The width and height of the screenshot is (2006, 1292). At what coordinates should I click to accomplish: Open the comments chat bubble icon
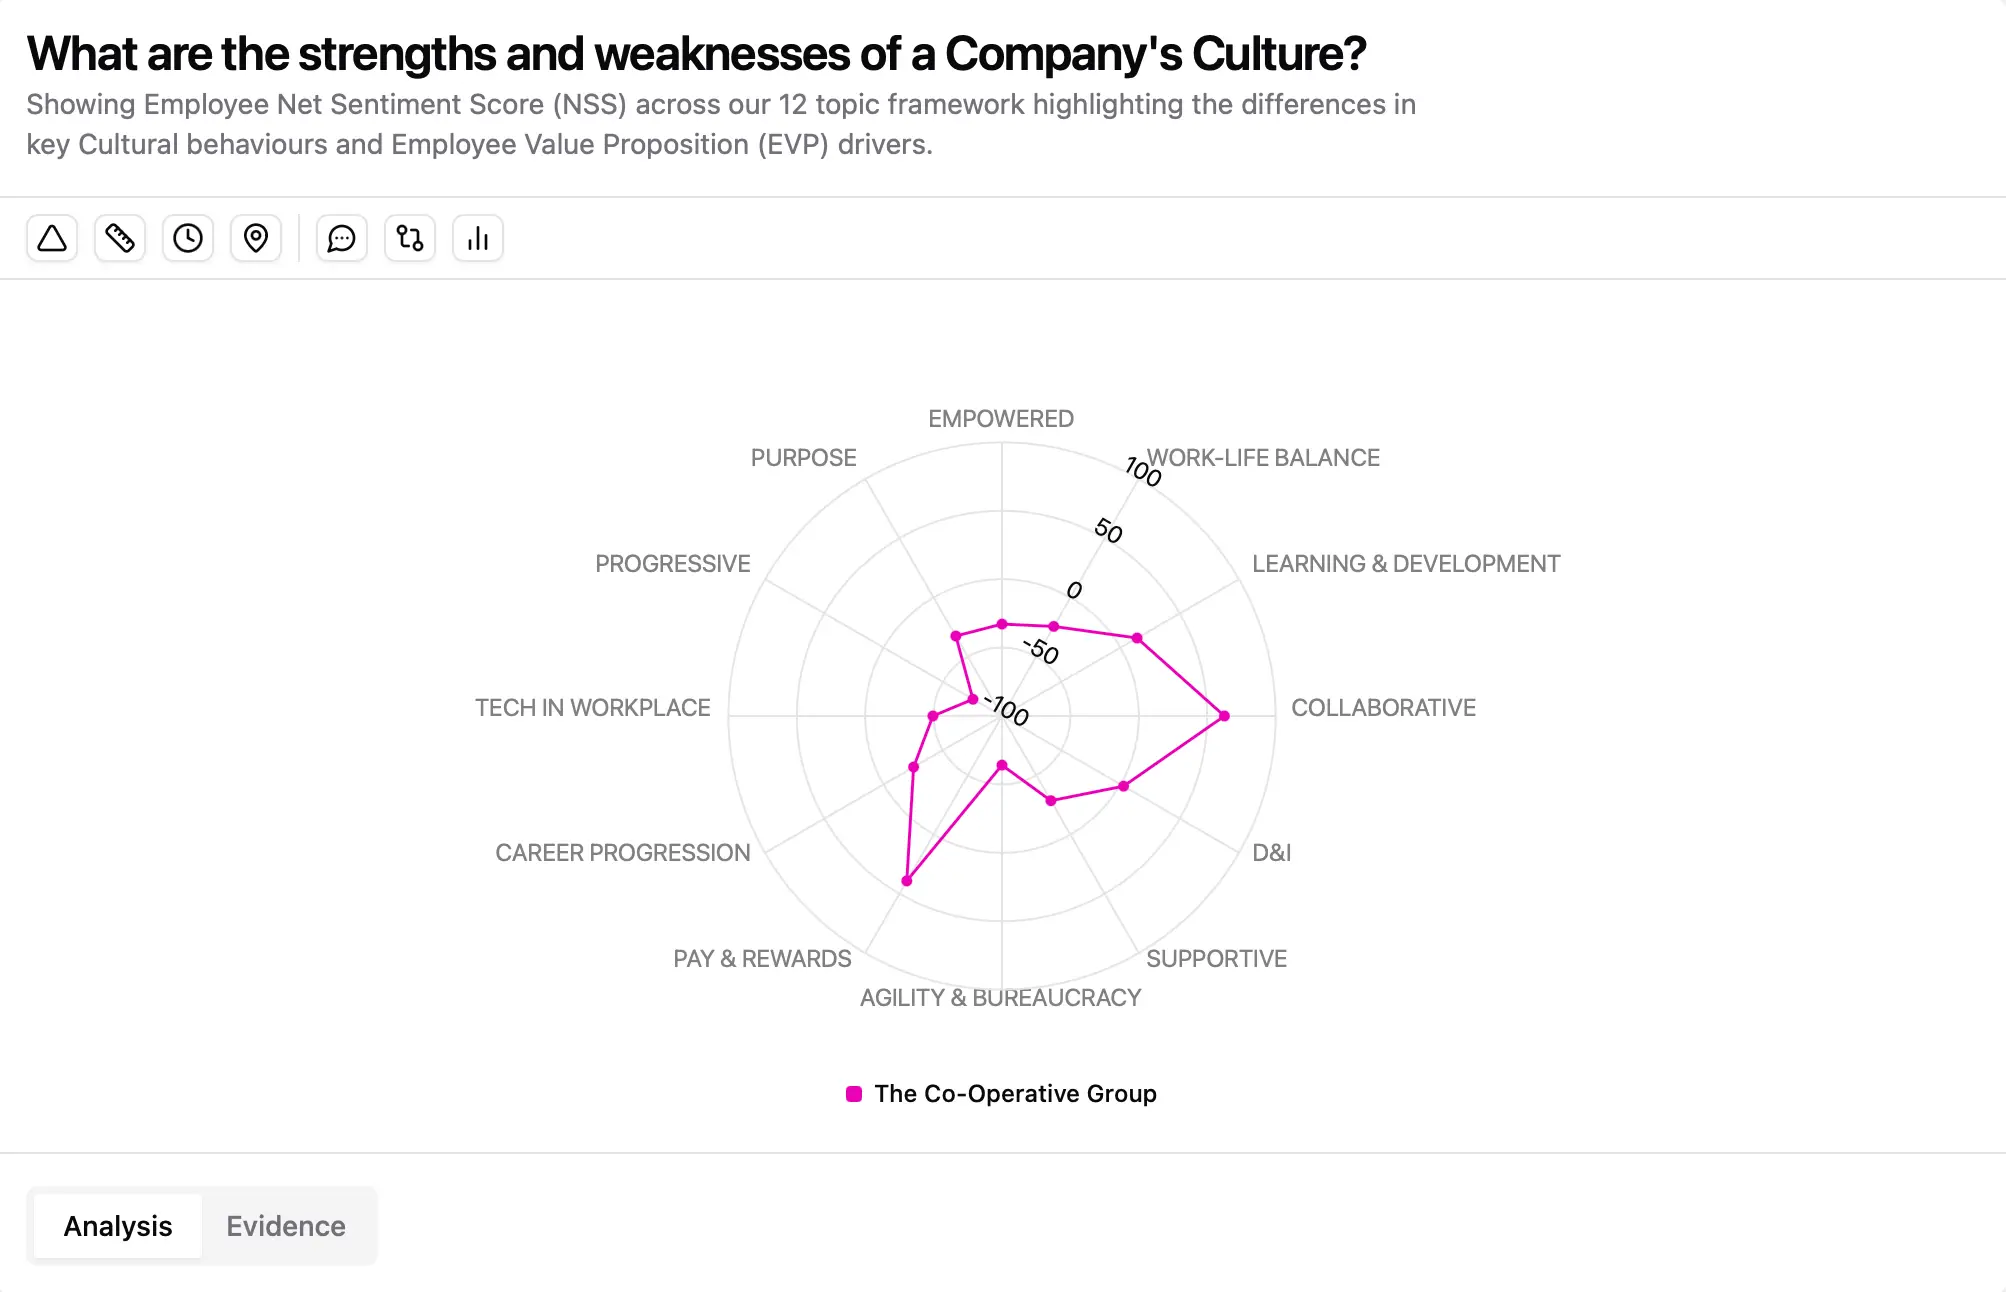click(x=341, y=238)
